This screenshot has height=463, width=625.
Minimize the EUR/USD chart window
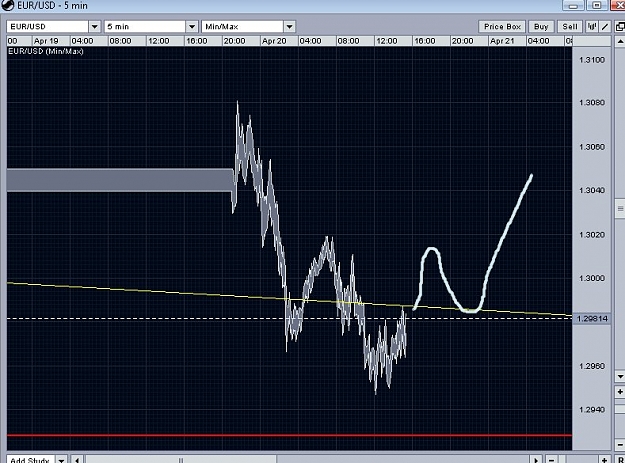[x=573, y=5]
